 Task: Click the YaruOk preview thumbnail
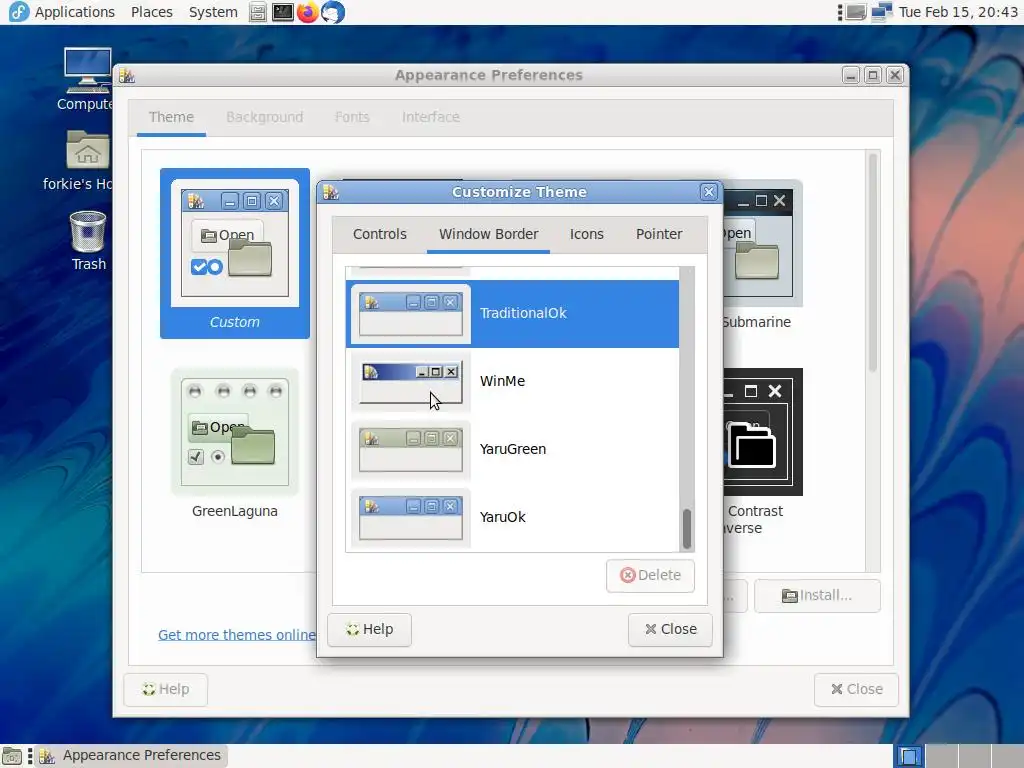tap(411, 518)
